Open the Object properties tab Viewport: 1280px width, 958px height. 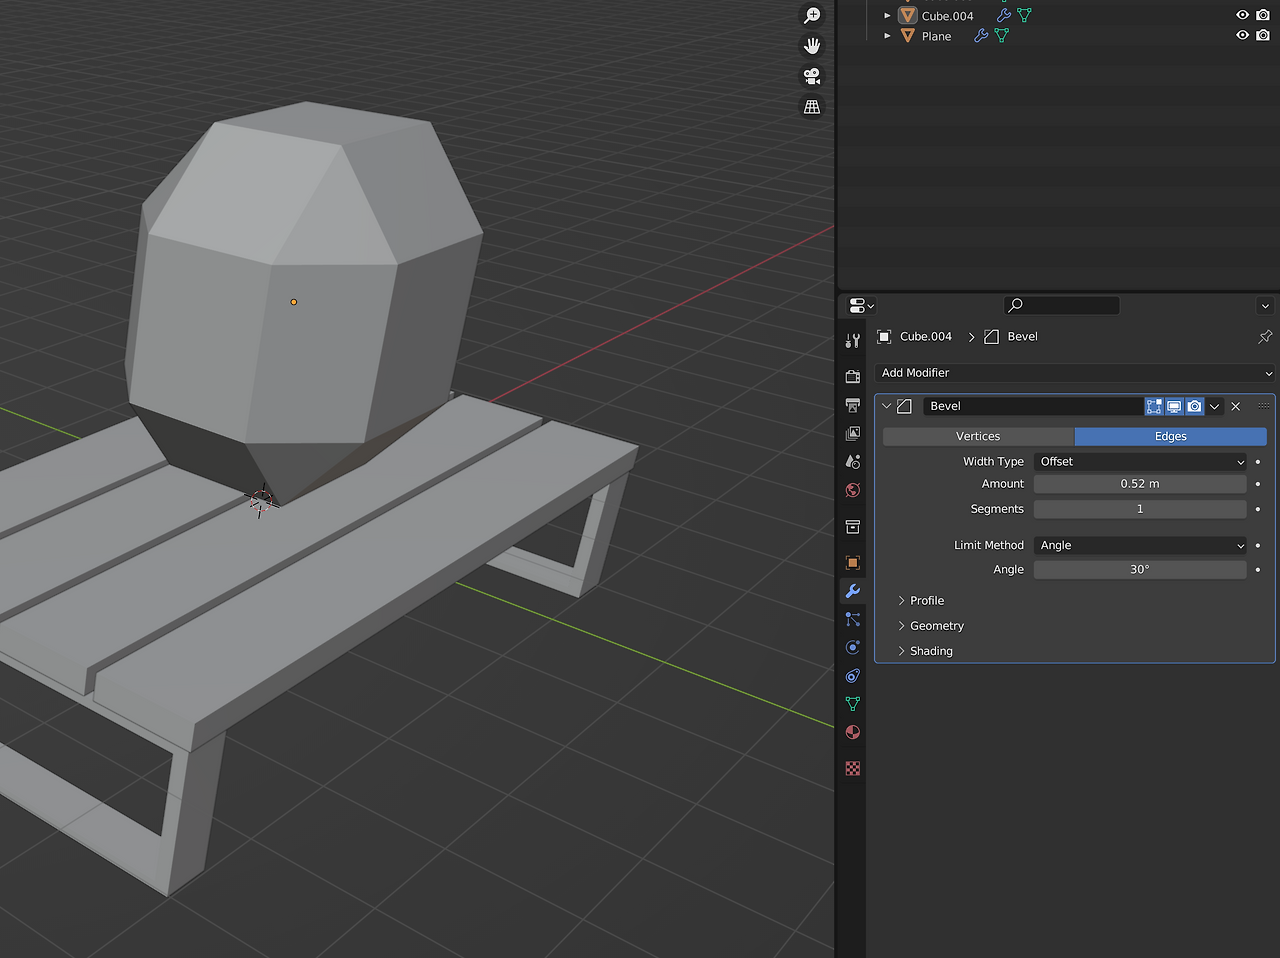click(853, 563)
